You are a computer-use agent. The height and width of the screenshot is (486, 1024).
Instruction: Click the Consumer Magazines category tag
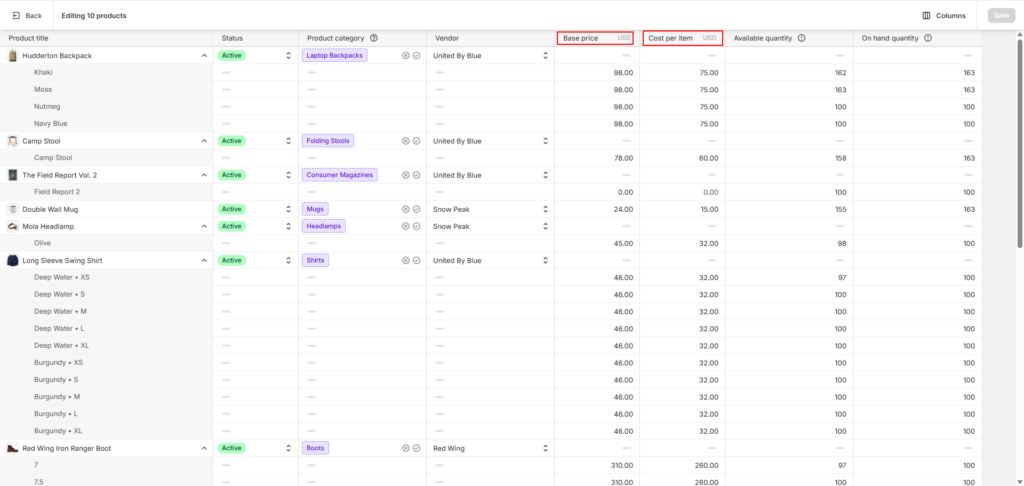pyautogui.click(x=340, y=175)
